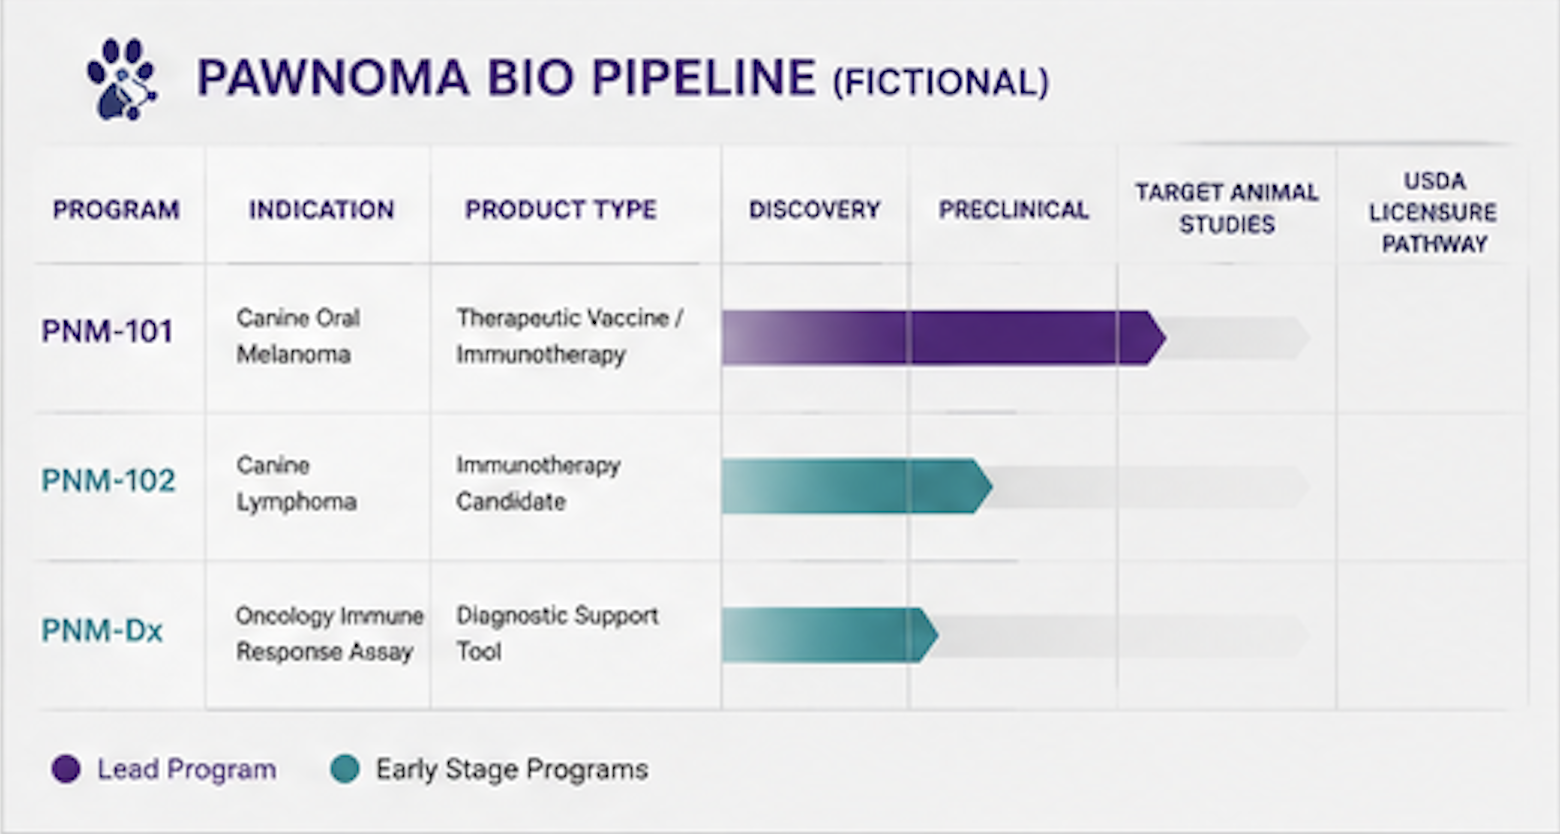Click the Pawnoma paw print logo
1560x834 pixels.
tap(122, 79)
